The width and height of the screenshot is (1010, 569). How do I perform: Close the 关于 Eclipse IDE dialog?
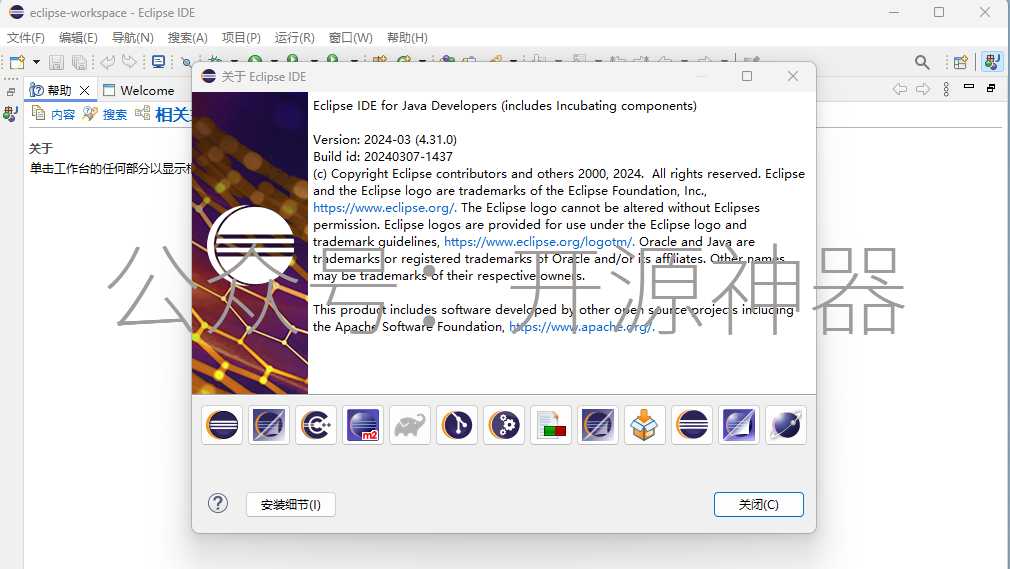point(793,76)
